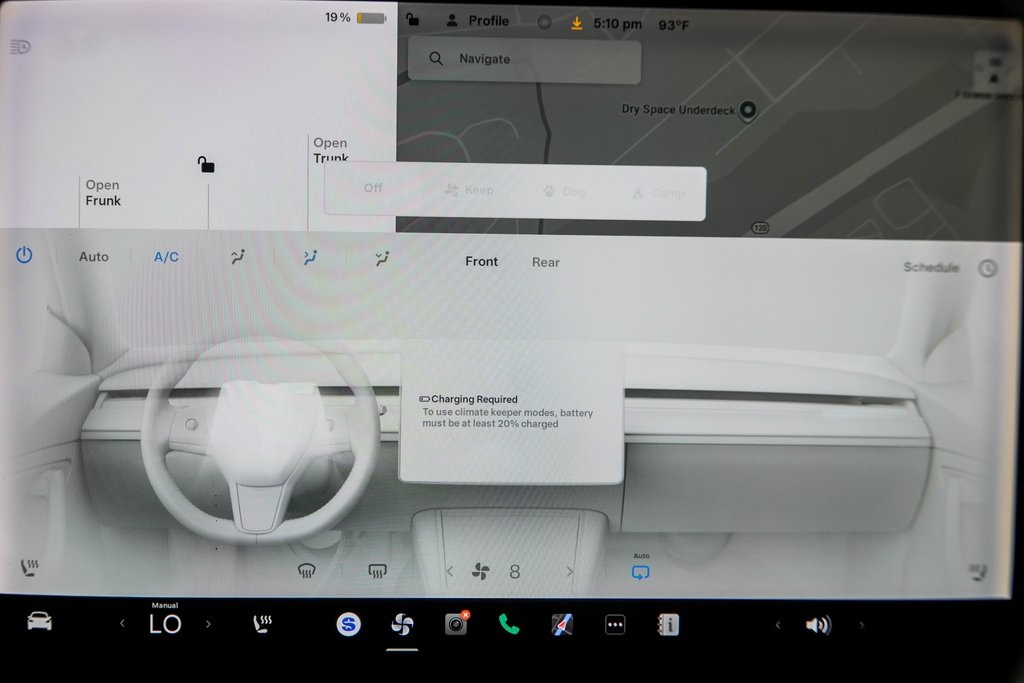
Task: Tap the volume speaker icon
Action: point(817,625)
